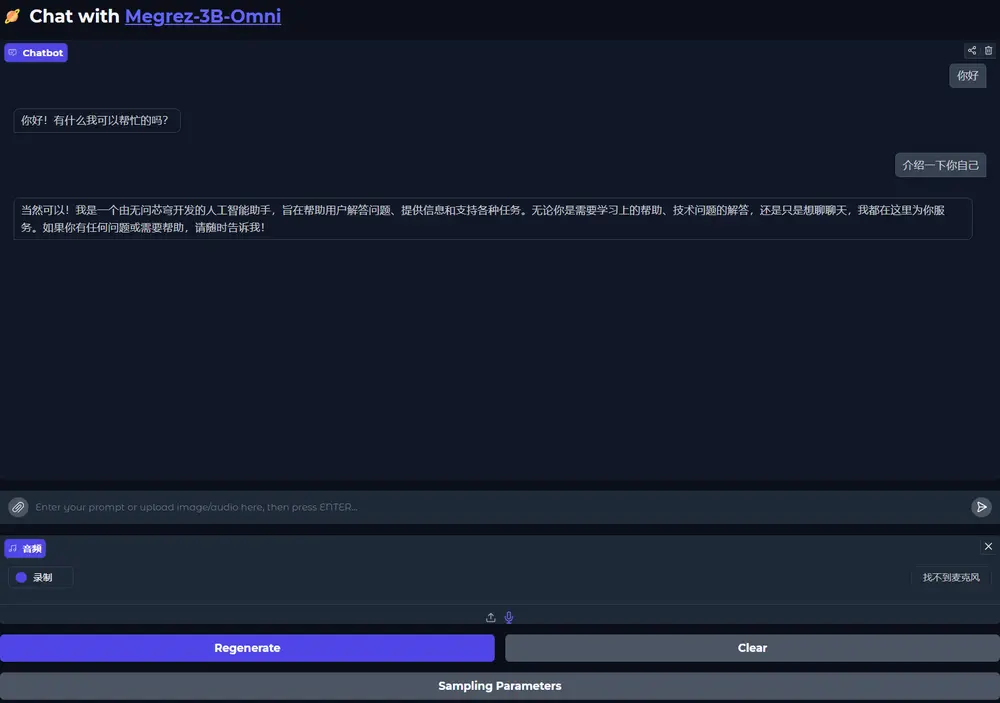Click the share conversation icon

[972, 50]
